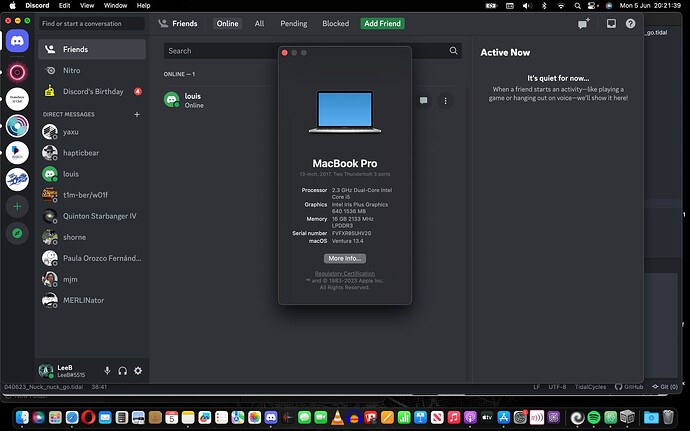Select Friends in the sidebar
This screenshot has width=690, height=431.
point(92,49)
